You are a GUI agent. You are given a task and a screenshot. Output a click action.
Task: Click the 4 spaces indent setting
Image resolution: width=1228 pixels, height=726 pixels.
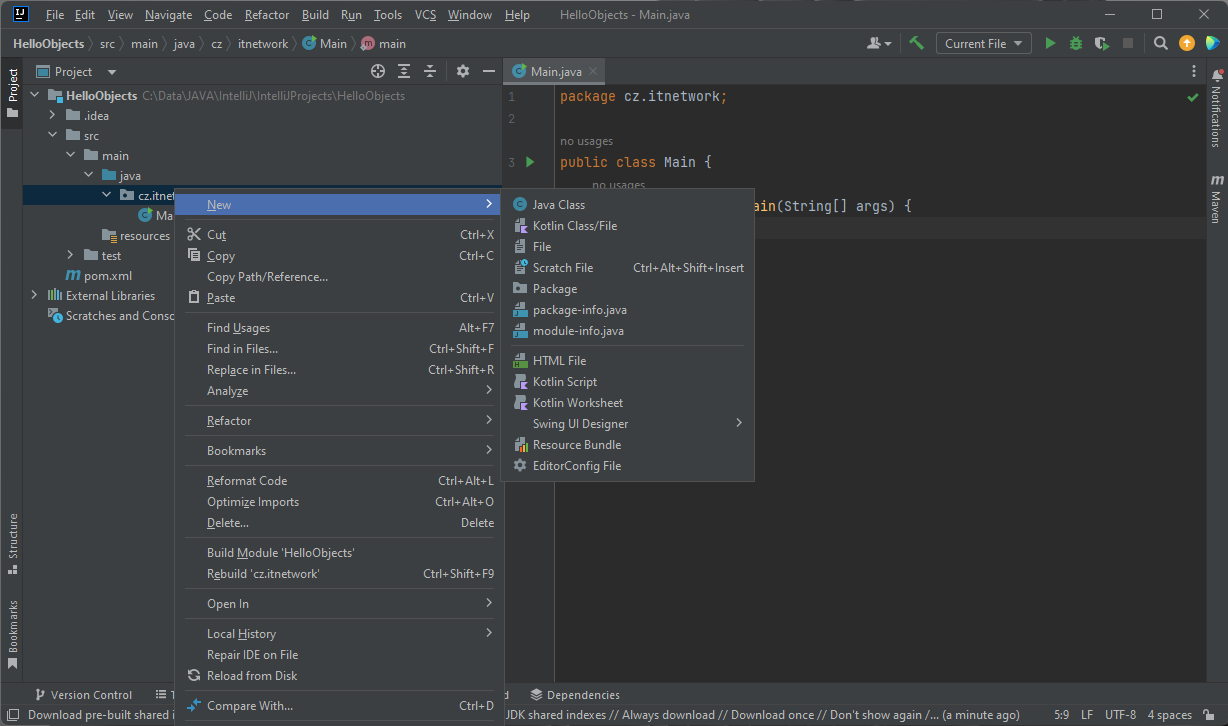(x=1170, y=715)
